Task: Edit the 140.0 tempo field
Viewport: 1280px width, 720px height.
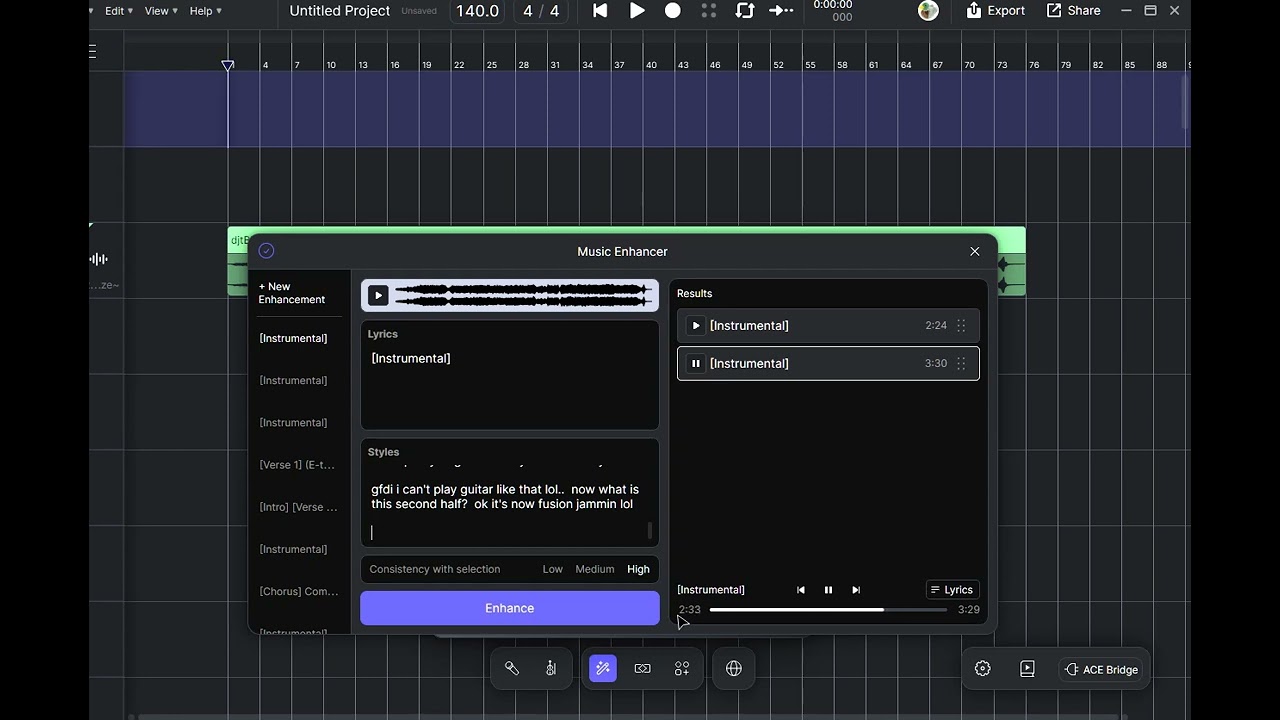Action: [477, 11]
